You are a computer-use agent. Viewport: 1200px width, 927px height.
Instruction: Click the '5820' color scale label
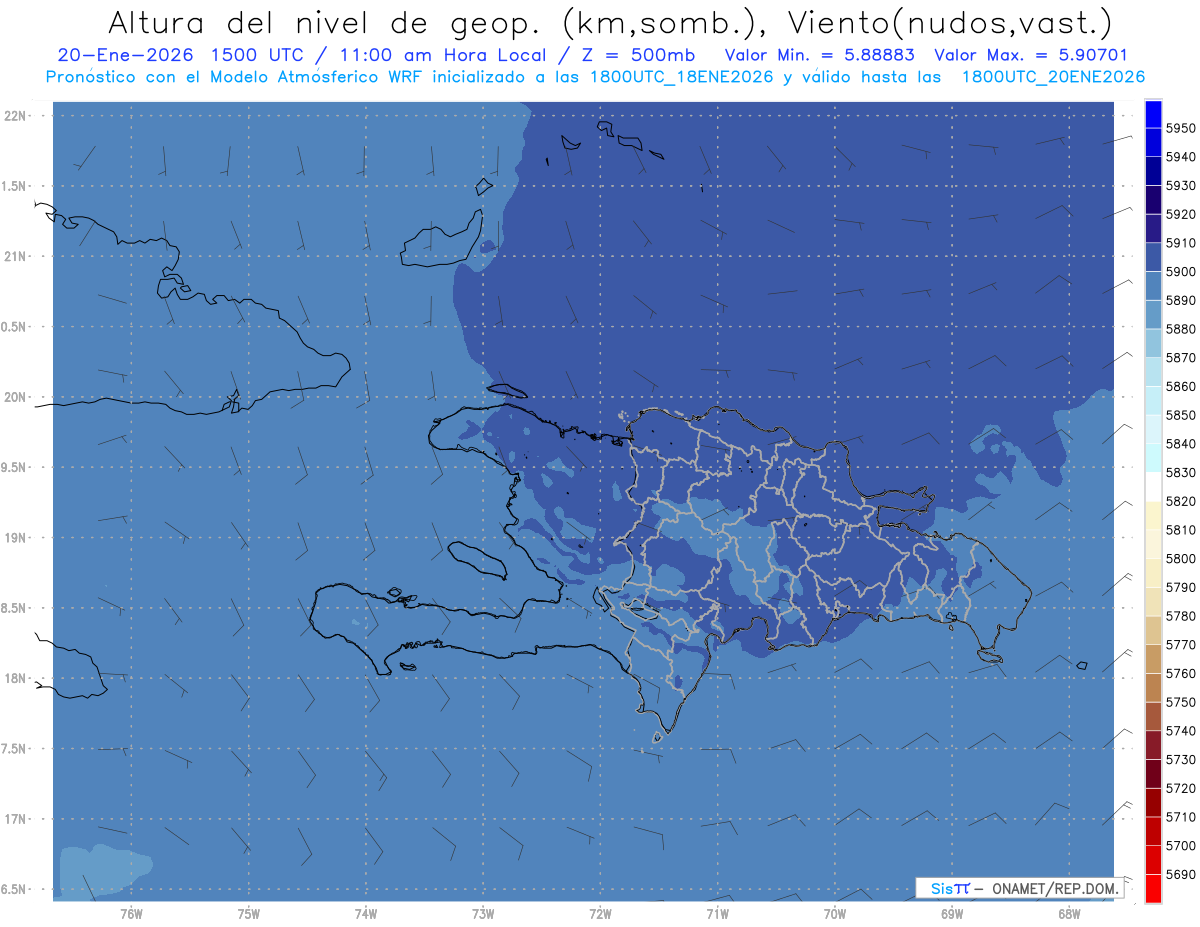[1181, 501]
